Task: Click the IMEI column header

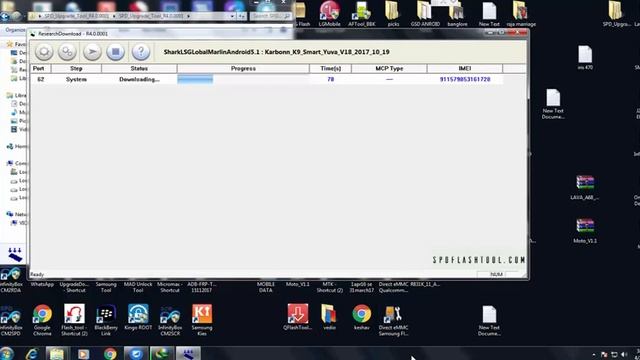Action: click(465, 69)
